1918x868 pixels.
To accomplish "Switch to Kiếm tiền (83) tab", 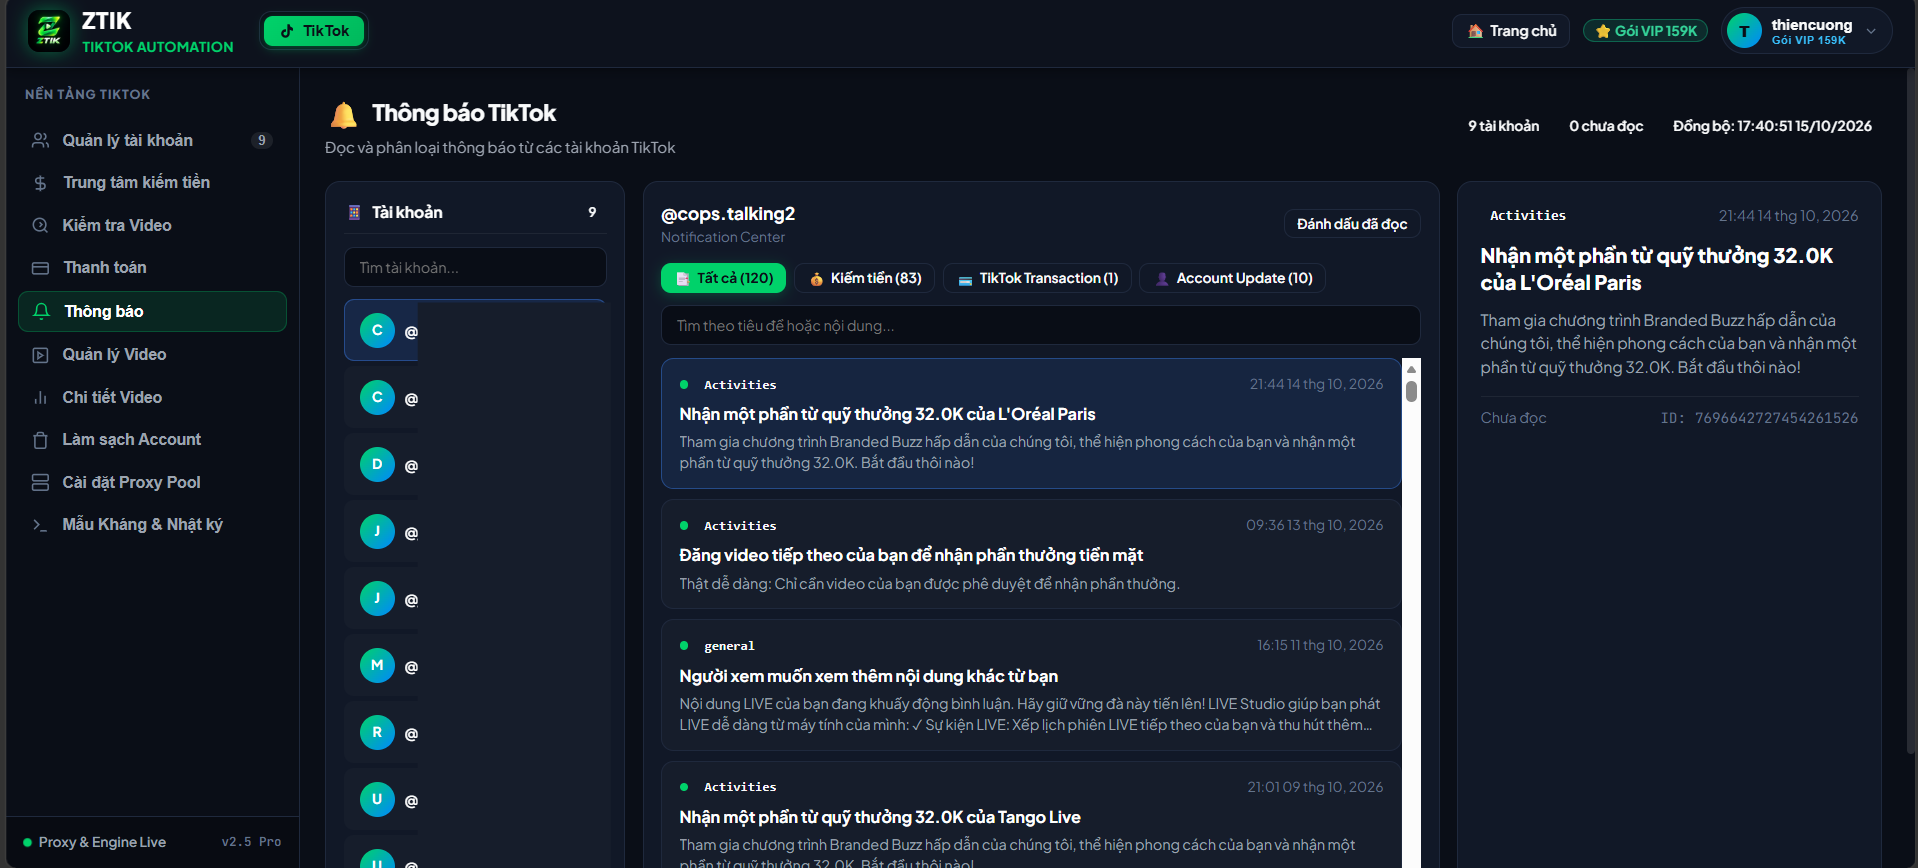I will 865,278.
